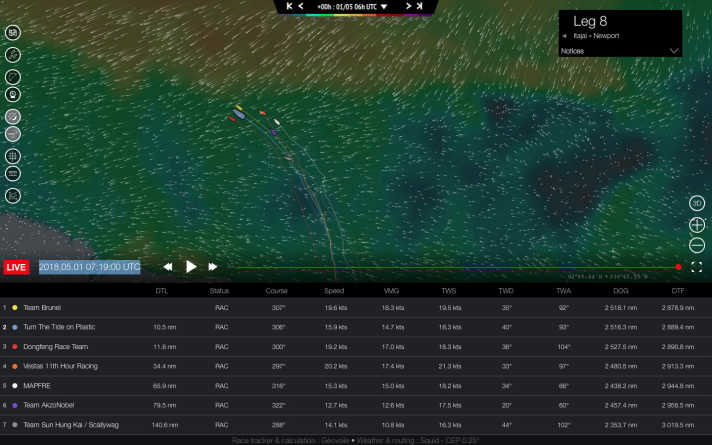Zoom in on the map

(697, 225)
